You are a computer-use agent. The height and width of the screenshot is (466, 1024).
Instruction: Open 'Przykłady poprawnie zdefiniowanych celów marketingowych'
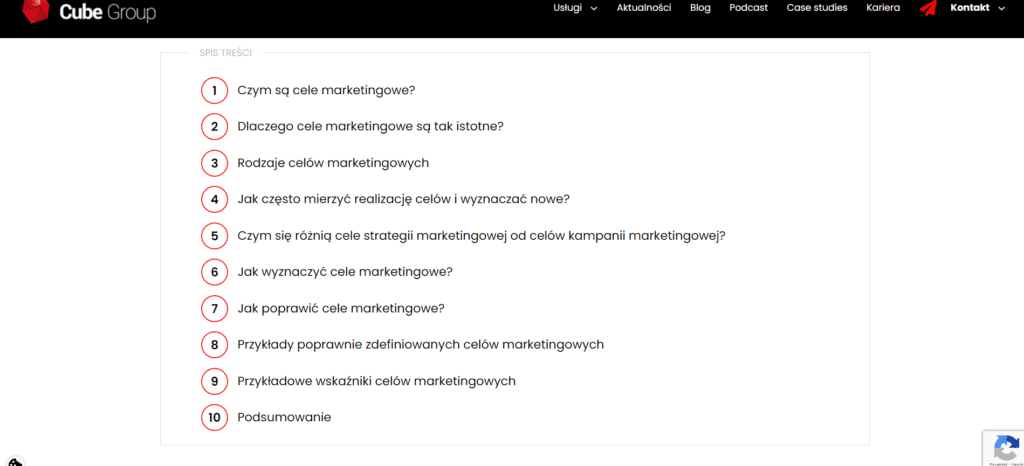tap(421, 345)
